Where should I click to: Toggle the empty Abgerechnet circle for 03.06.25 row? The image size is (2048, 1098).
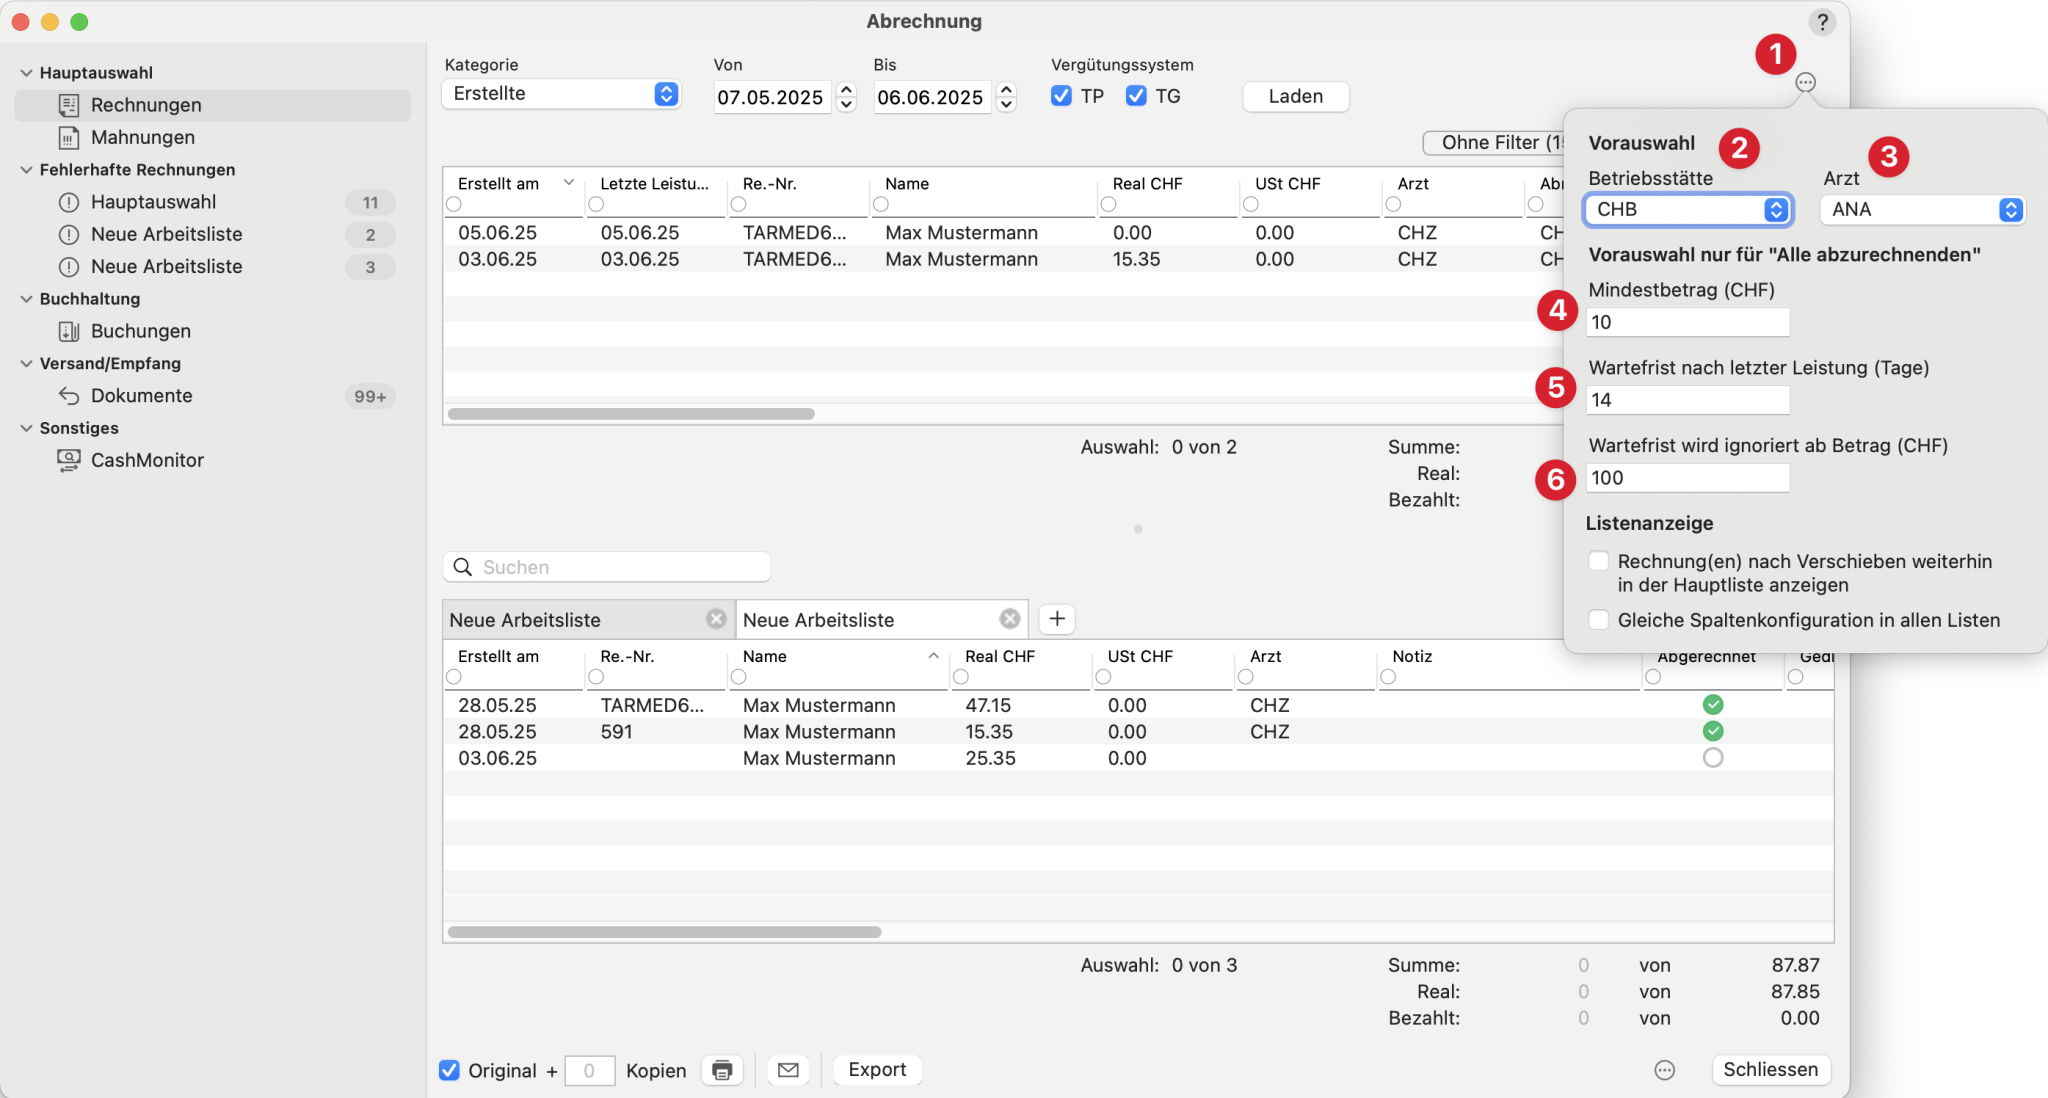1713,758
